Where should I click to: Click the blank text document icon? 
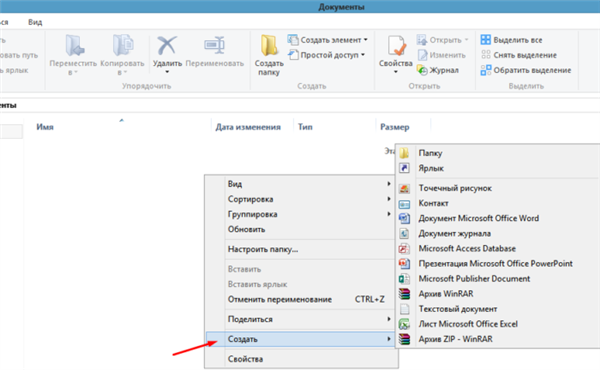(404, 309)
